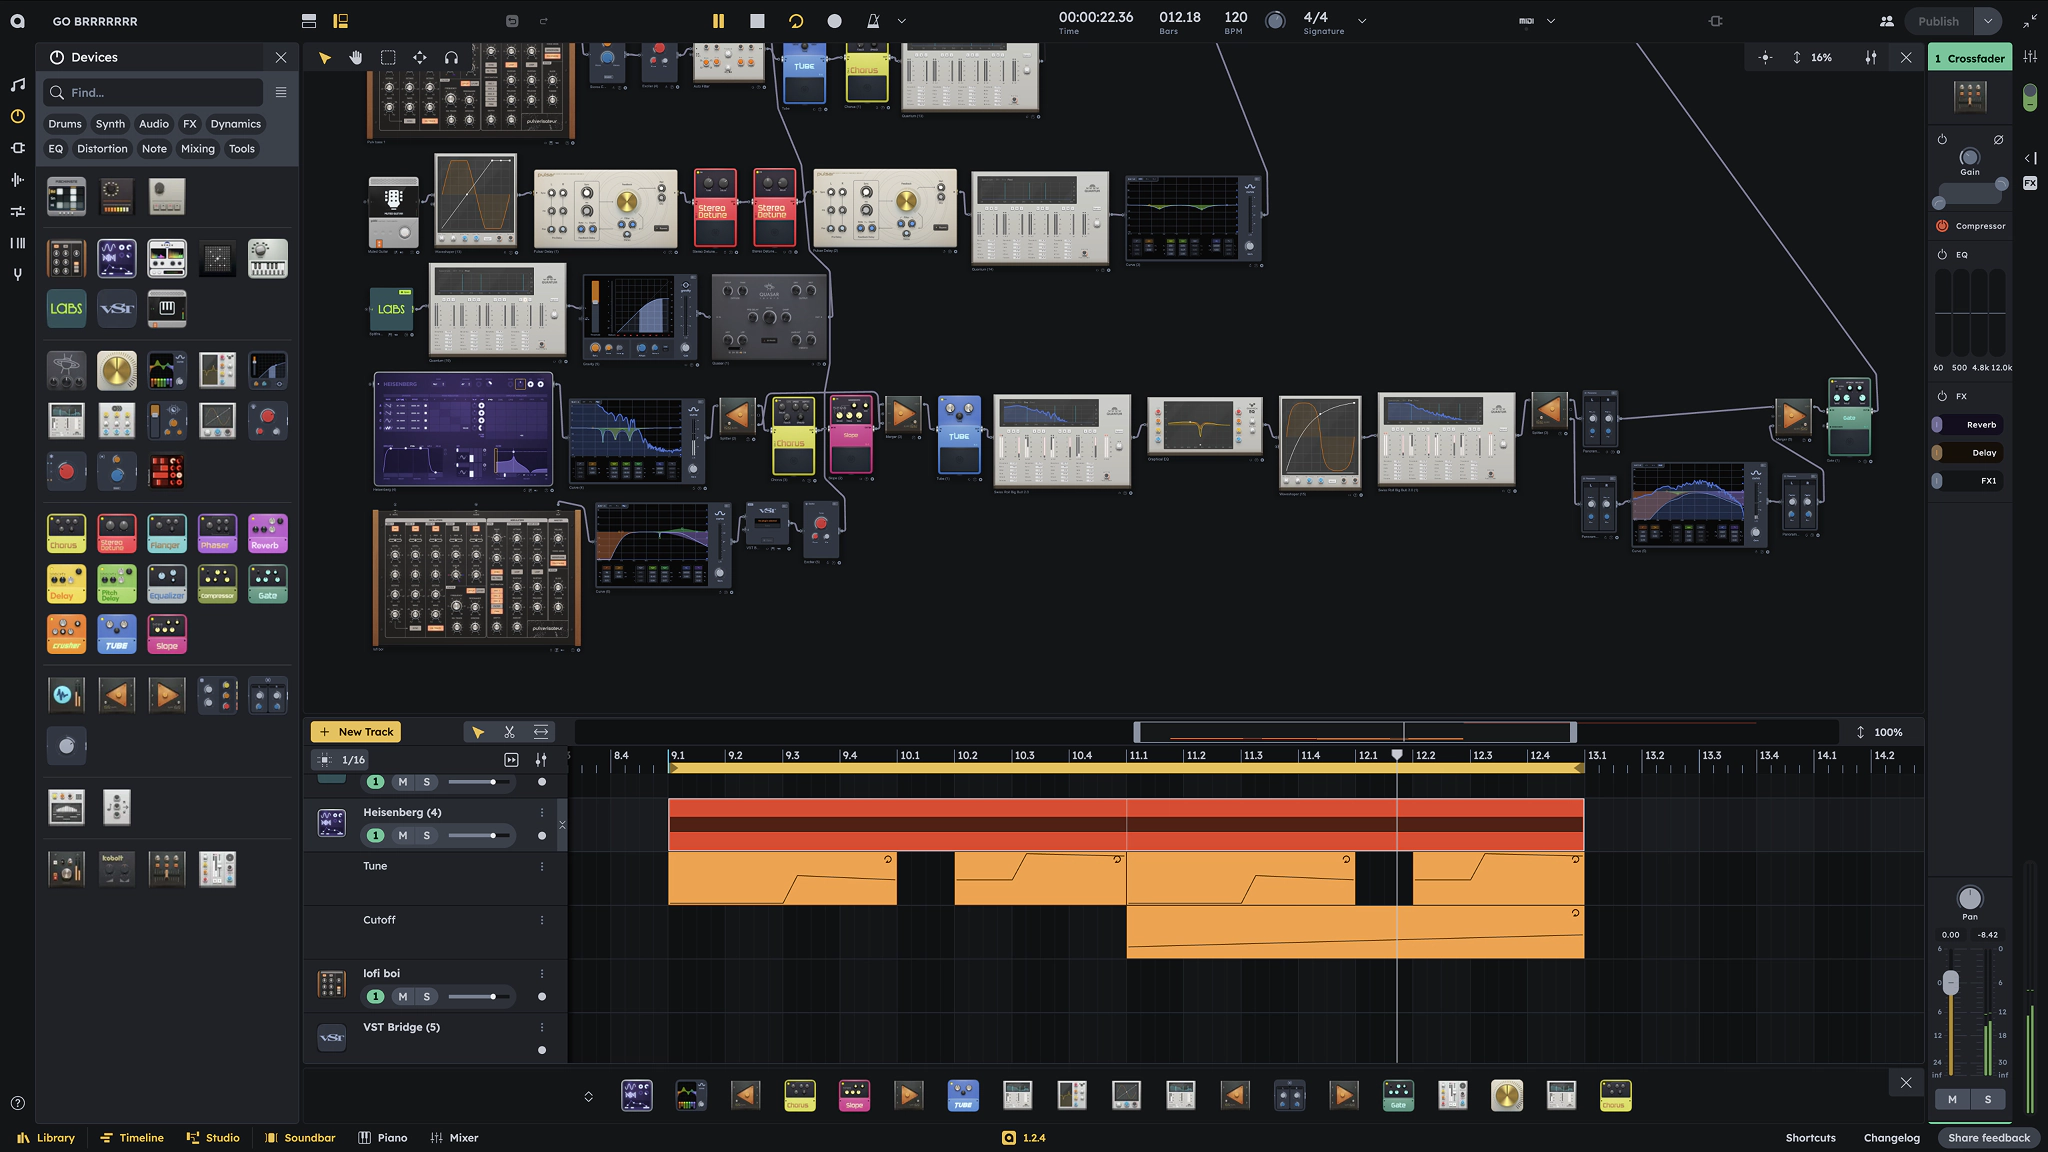Select the Delay pedal in device list

click(x=66, y=583)
